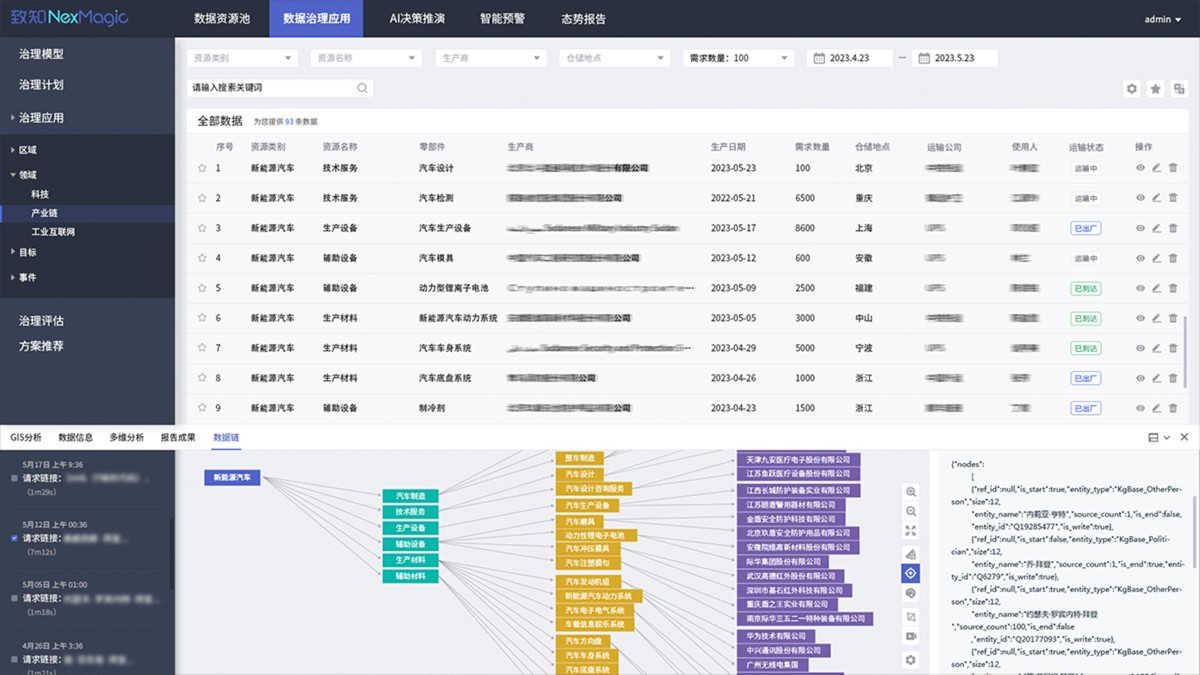
Task: Click the star button above the table
Action: [1156, 89]
